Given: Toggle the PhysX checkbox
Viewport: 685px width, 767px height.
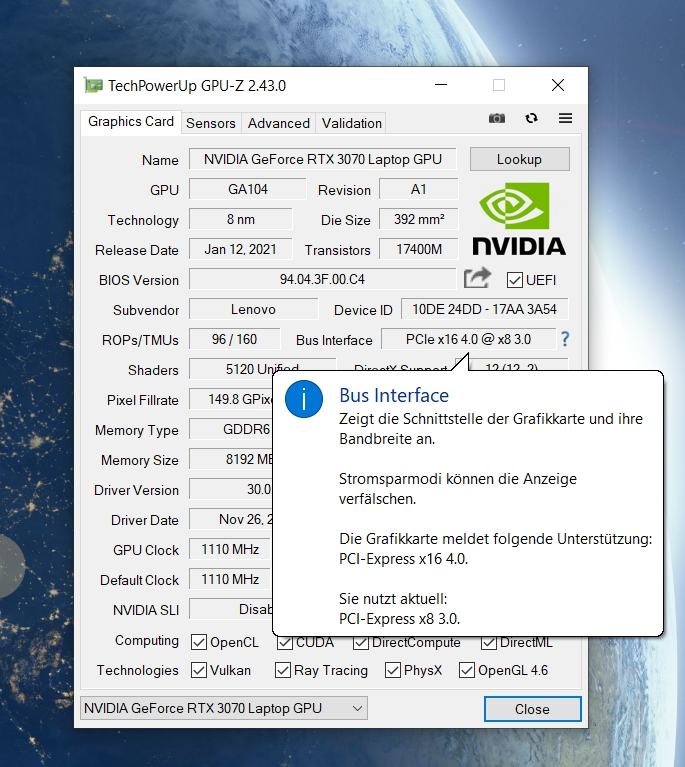Looking at the screenshot, I should (393, 670).
